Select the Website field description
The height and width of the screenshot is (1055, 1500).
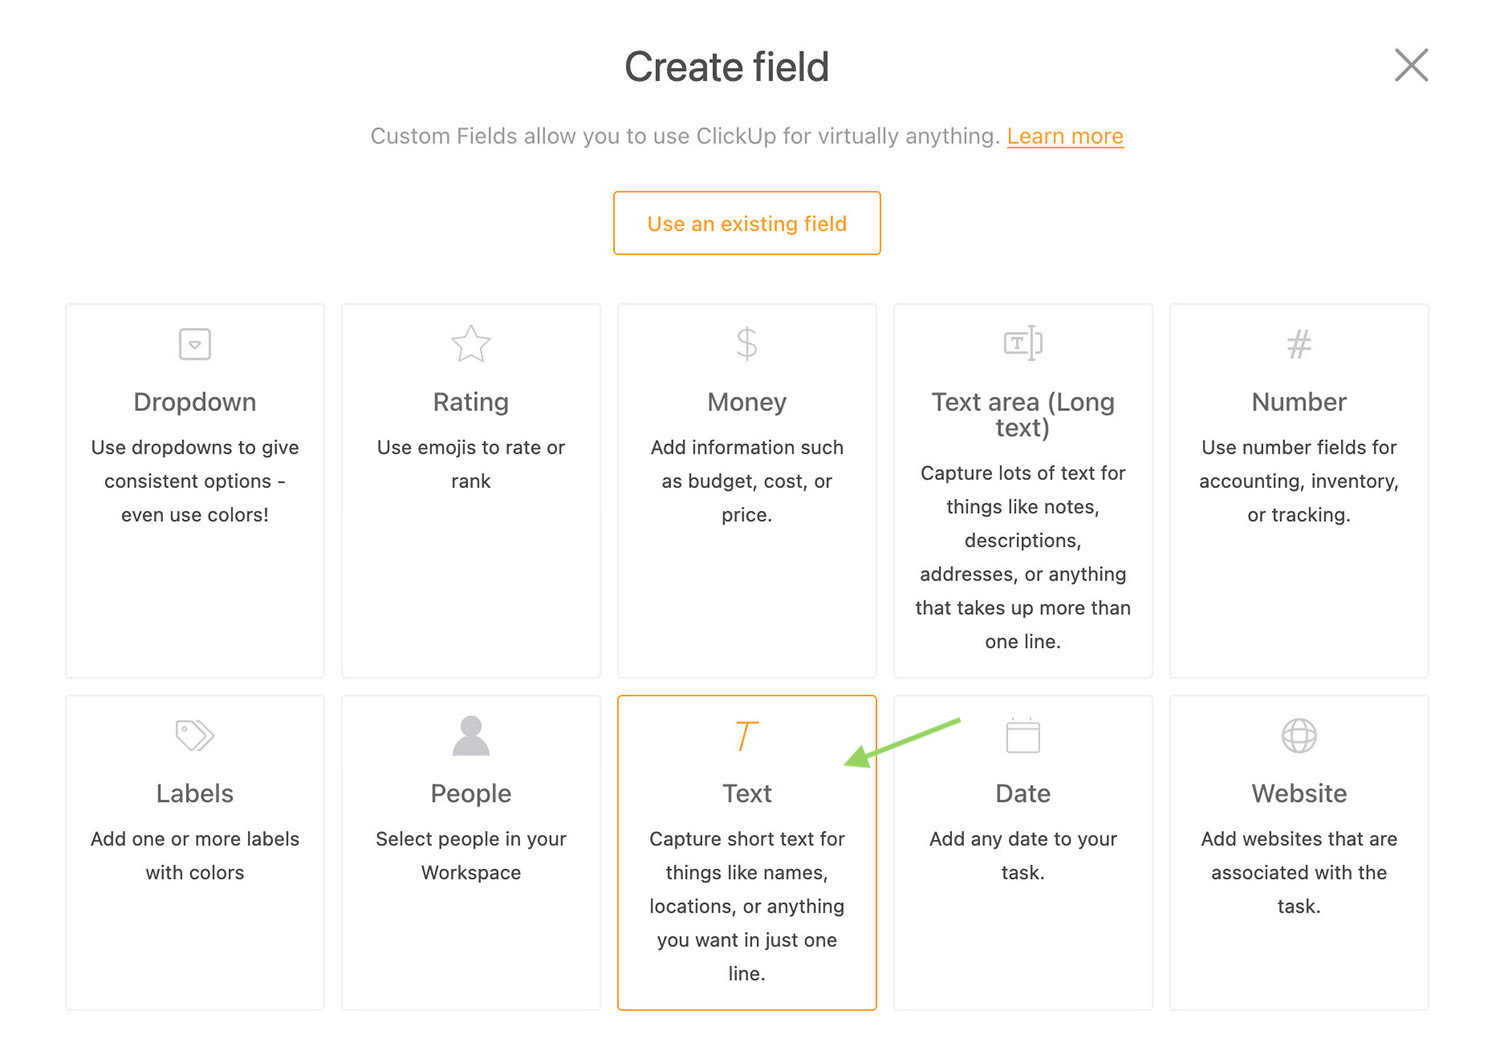coord(1299,872)
